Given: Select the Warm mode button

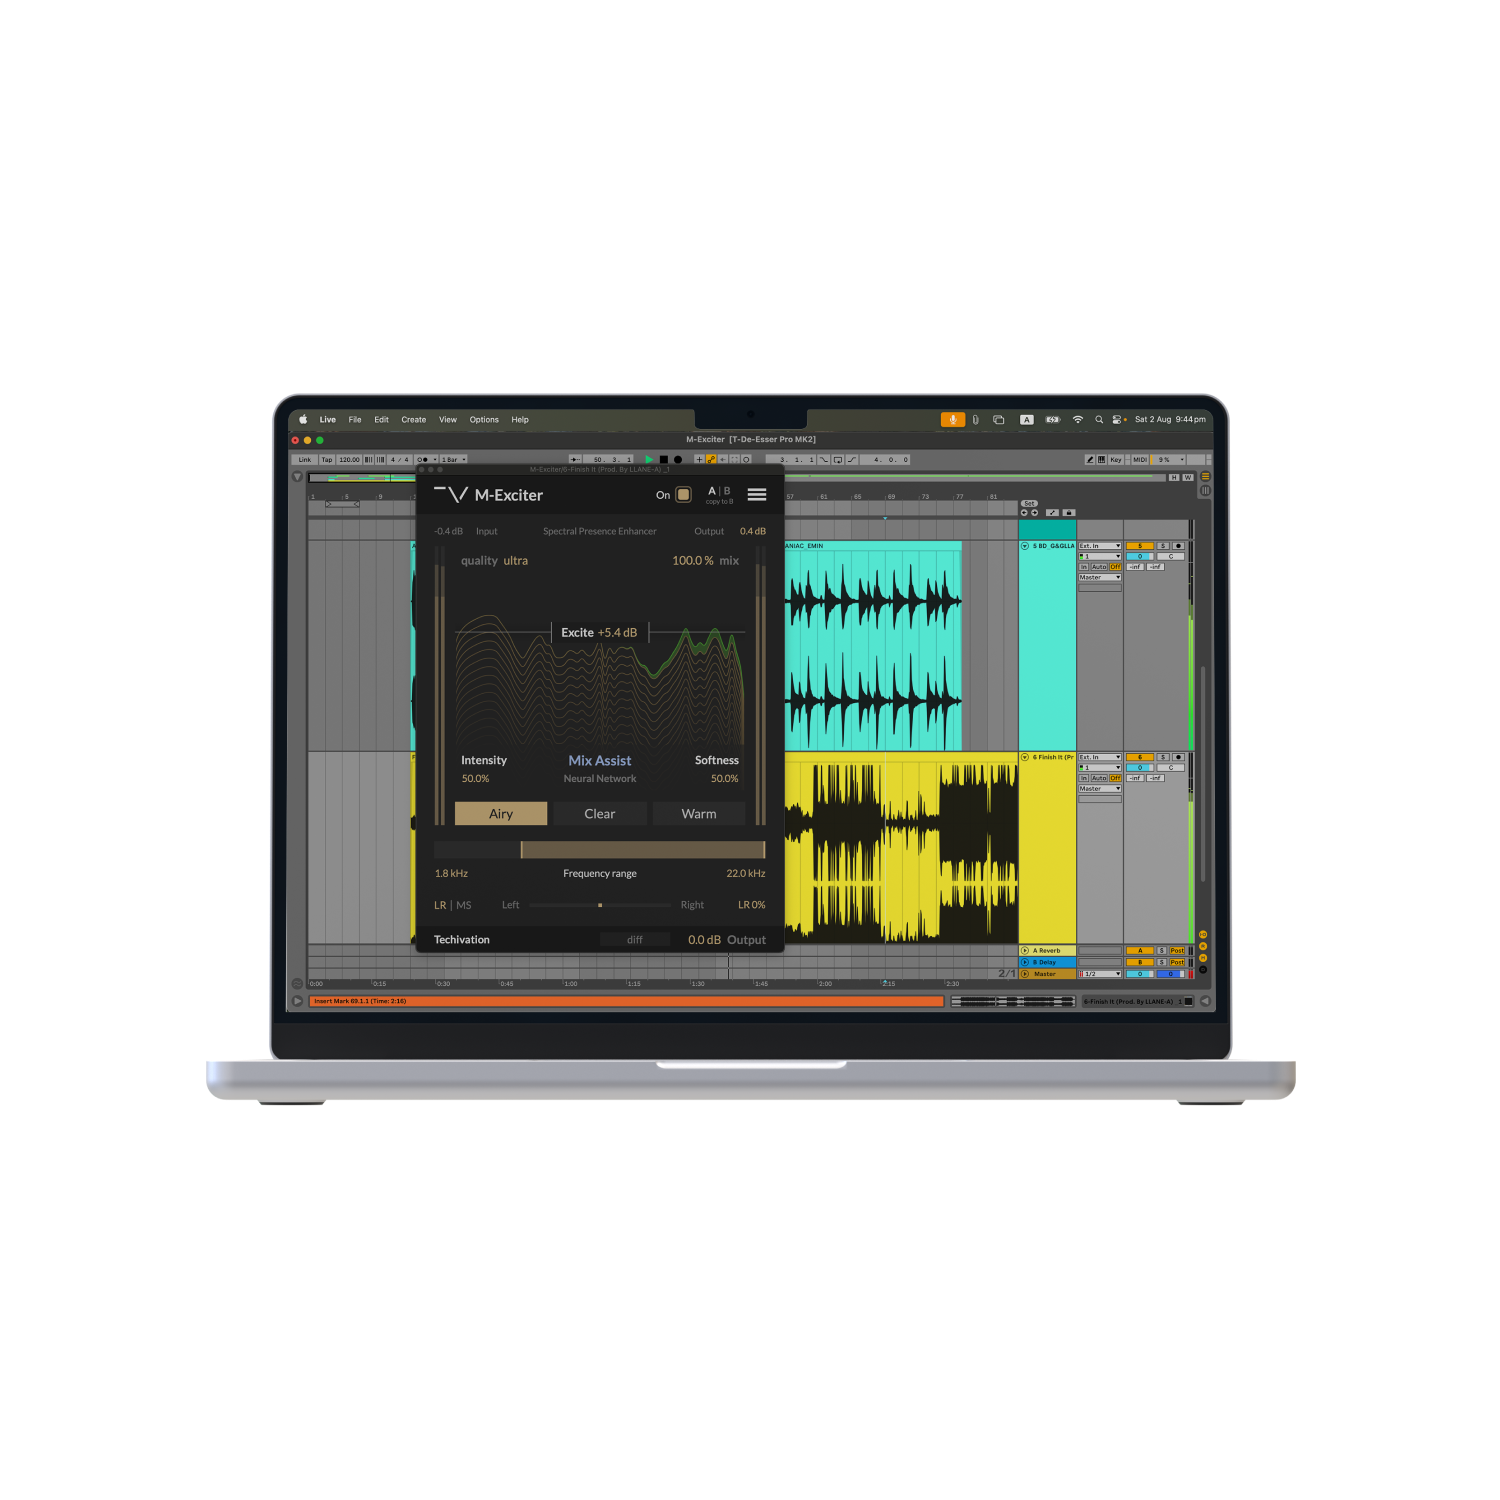Looking at the screenshot, I should click(x=698, y=814).
